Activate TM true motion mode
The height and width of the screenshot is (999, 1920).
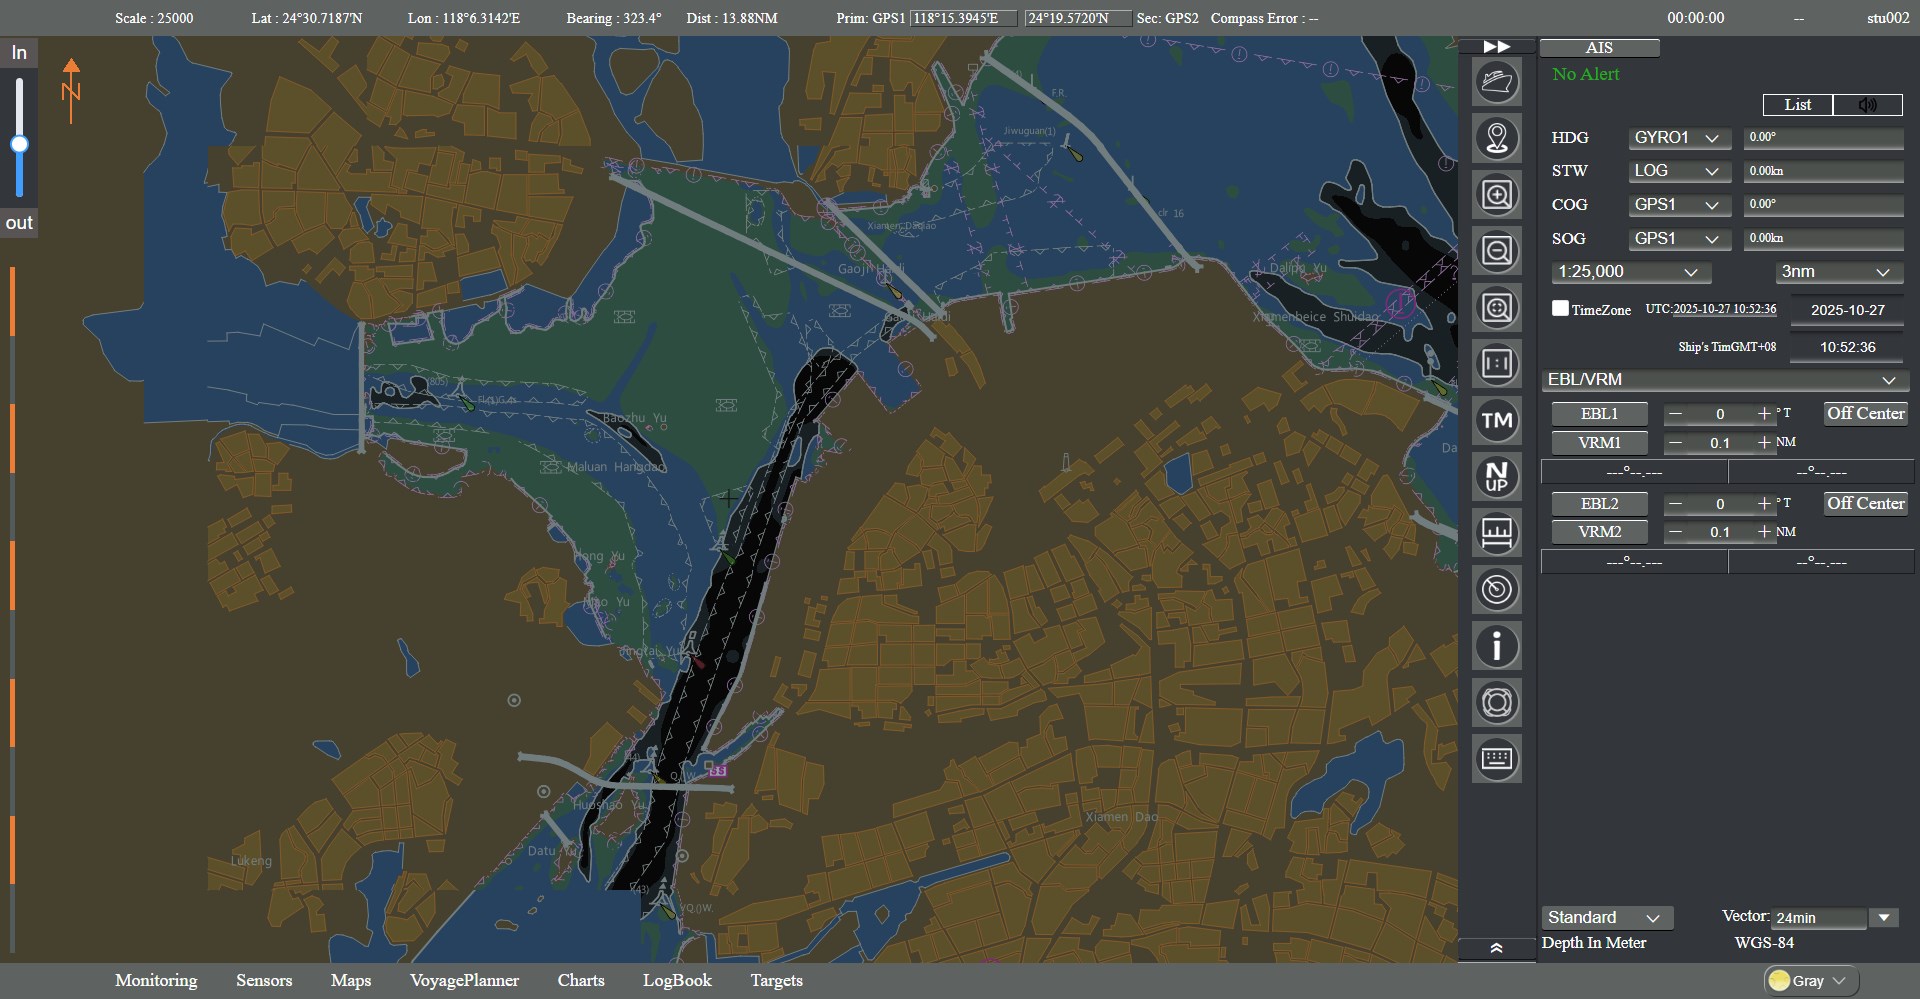[1497, 421]
